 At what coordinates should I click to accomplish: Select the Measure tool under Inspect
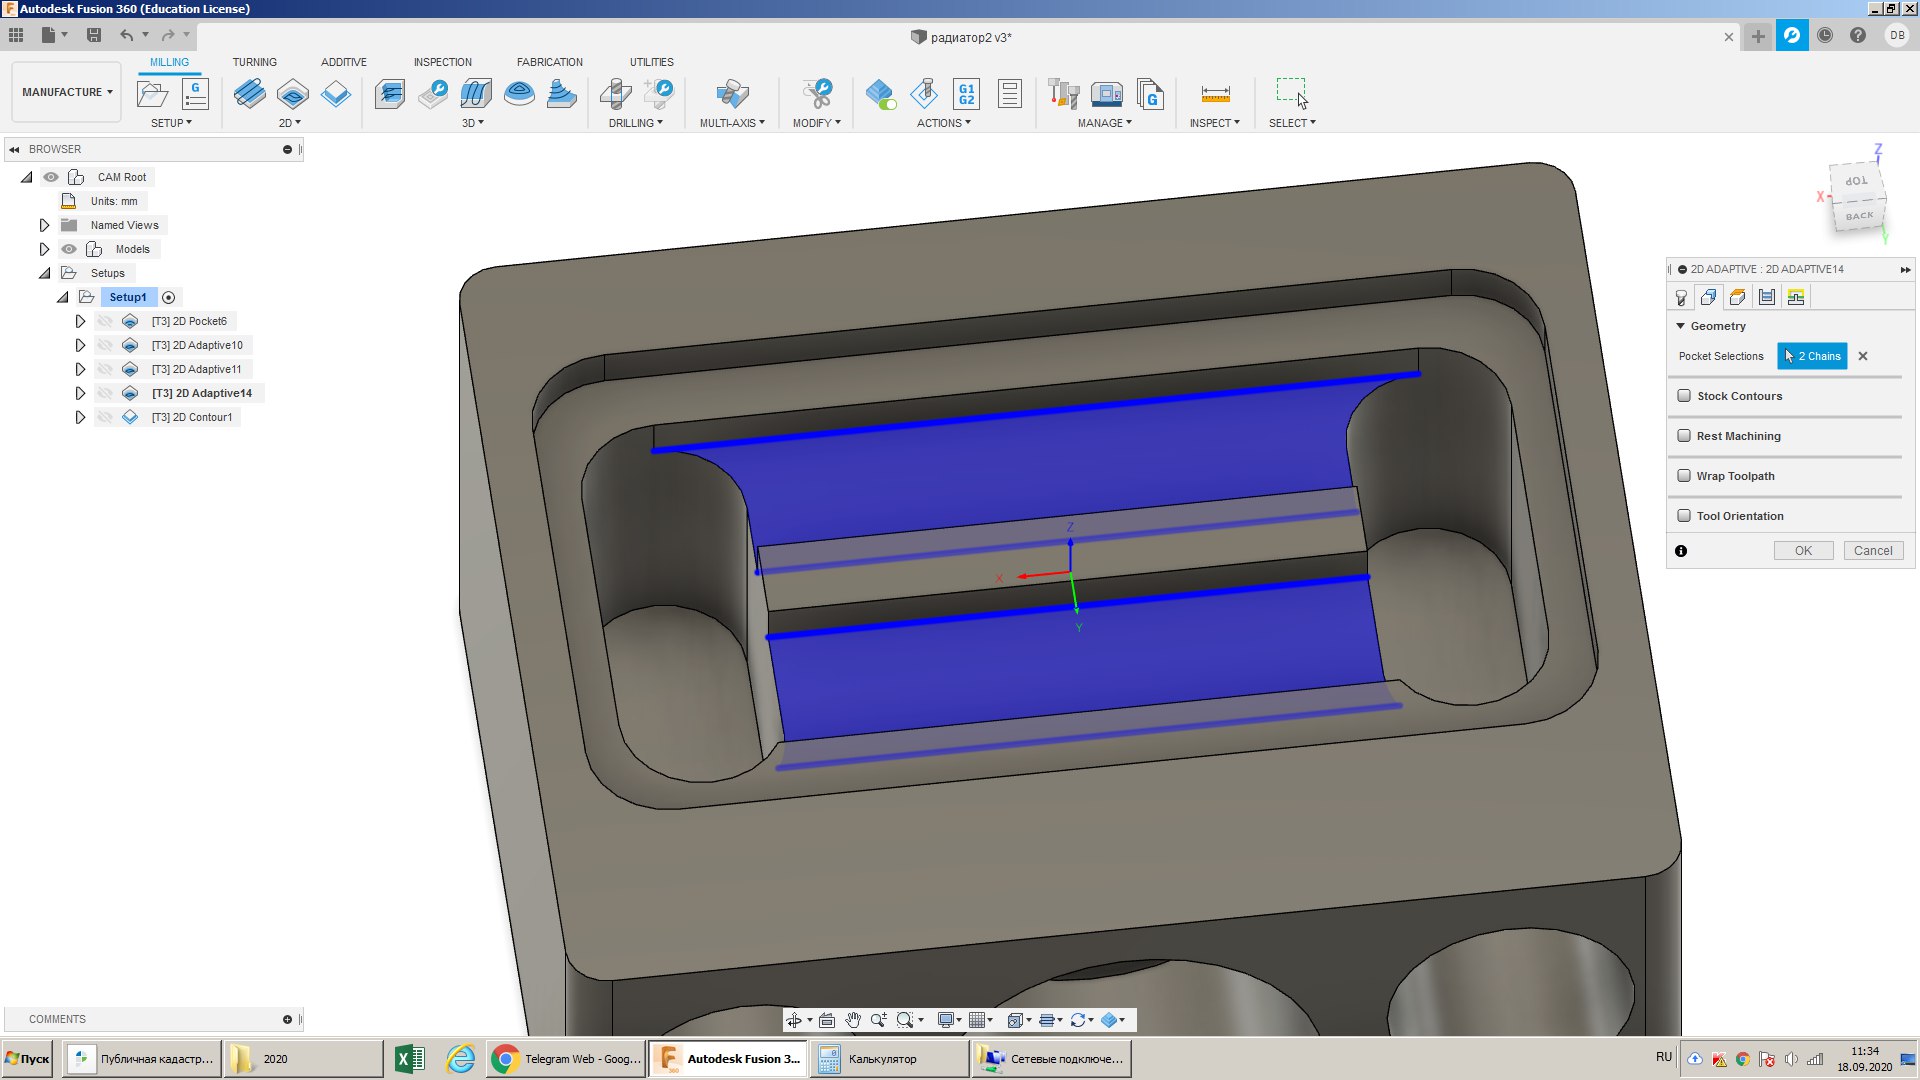pos(1215,94)
